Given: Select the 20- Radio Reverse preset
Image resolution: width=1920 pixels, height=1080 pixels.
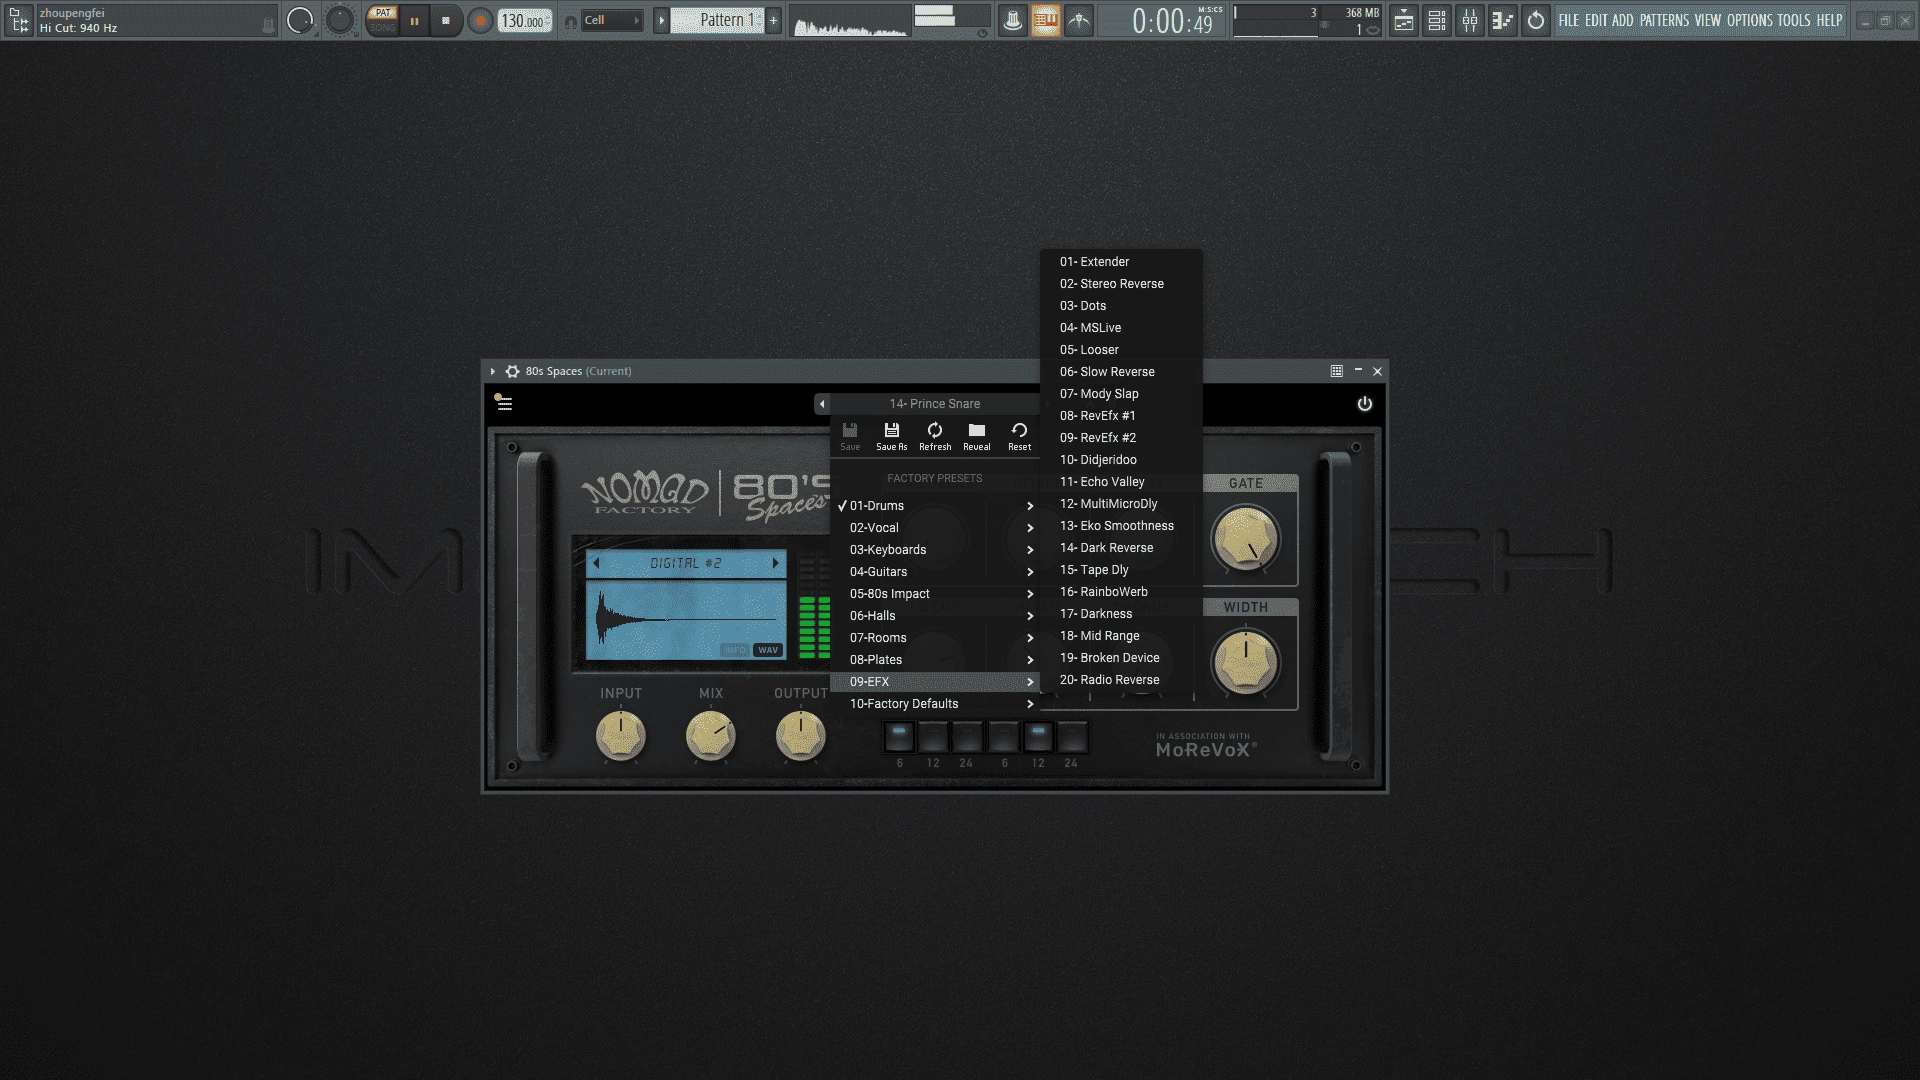Looking at the screenshot, I should (x=1121, y=680).
